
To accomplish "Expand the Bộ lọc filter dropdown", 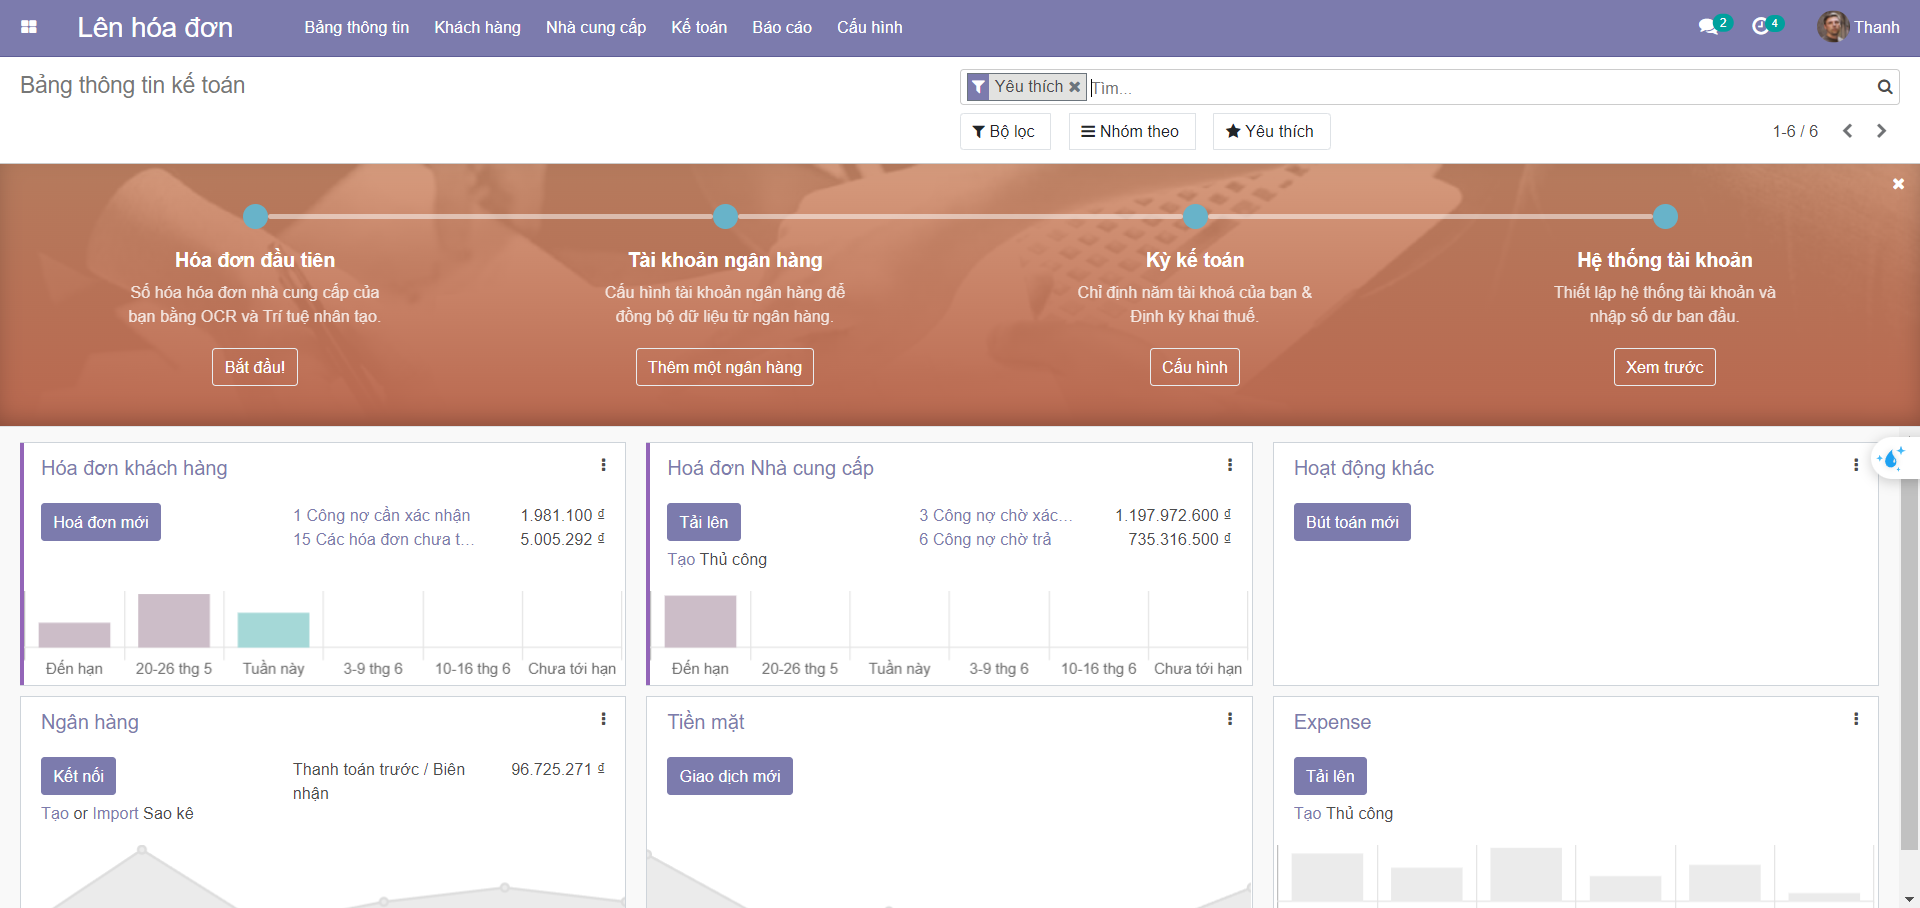I will tap(1004, 131).
